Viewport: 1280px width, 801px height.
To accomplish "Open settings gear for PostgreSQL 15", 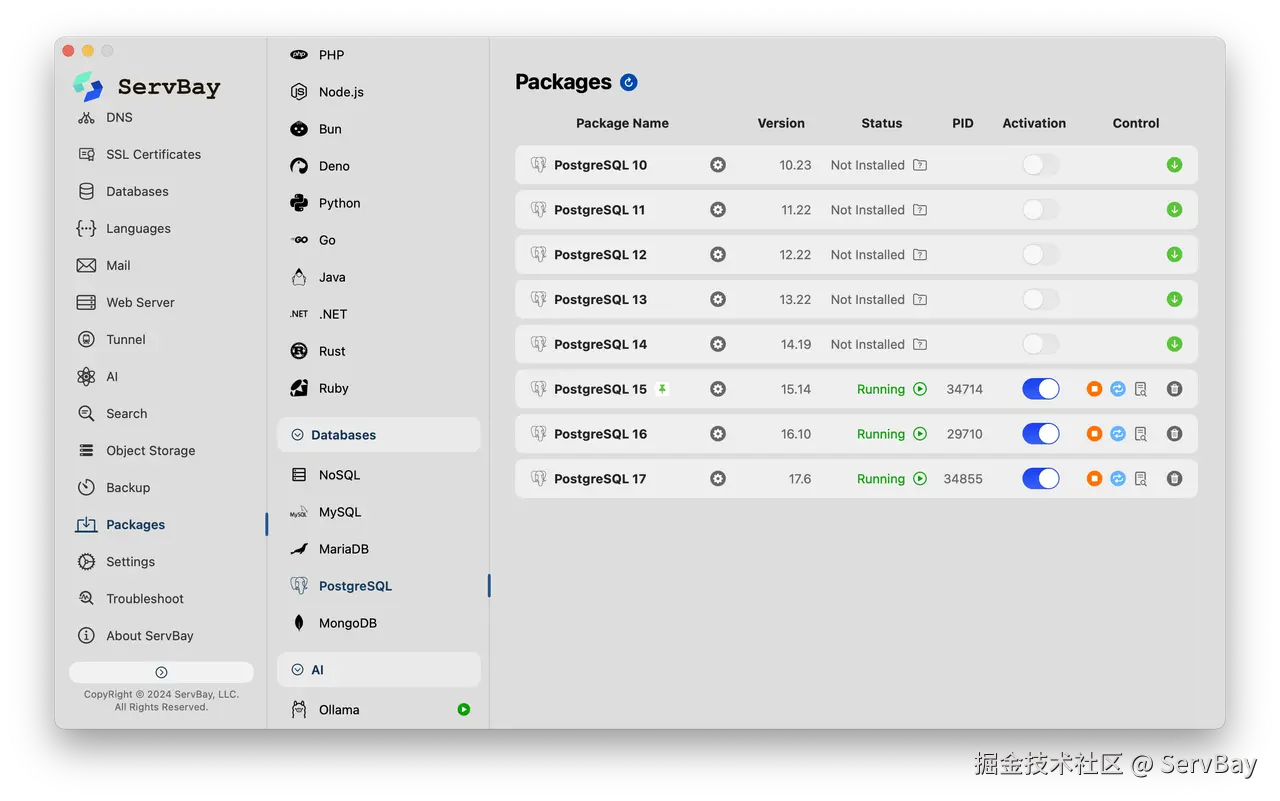I will pyautogui.click(x=718, y=389).
